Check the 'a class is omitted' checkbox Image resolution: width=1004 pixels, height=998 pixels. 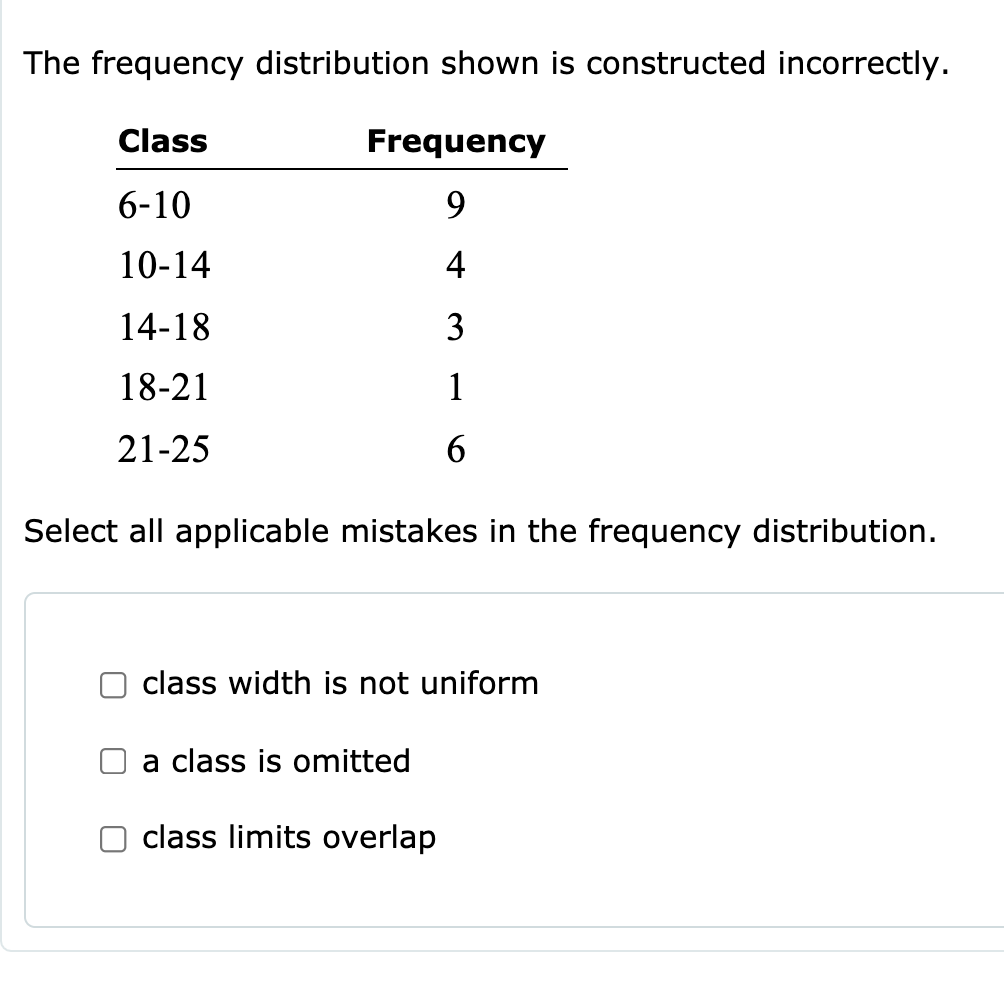113,761
